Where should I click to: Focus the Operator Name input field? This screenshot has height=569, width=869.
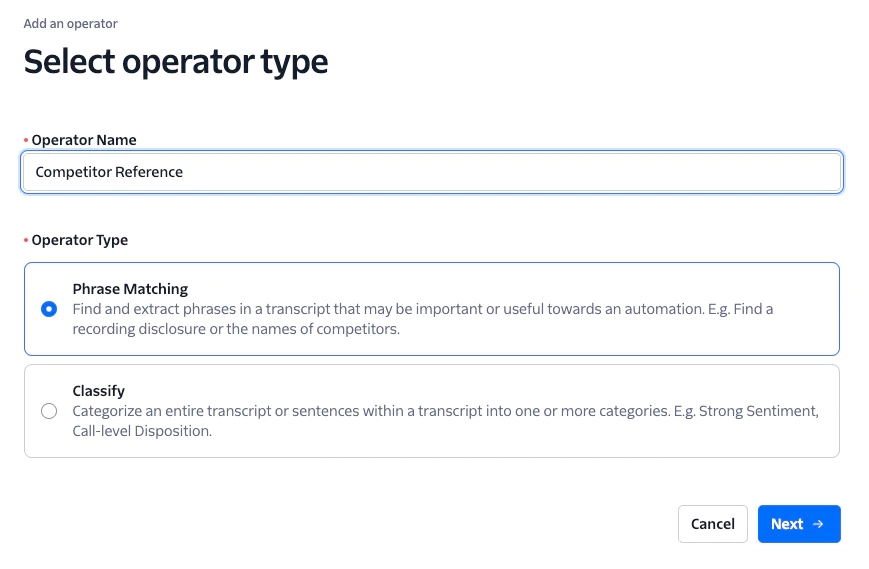(x=430, y=172)
